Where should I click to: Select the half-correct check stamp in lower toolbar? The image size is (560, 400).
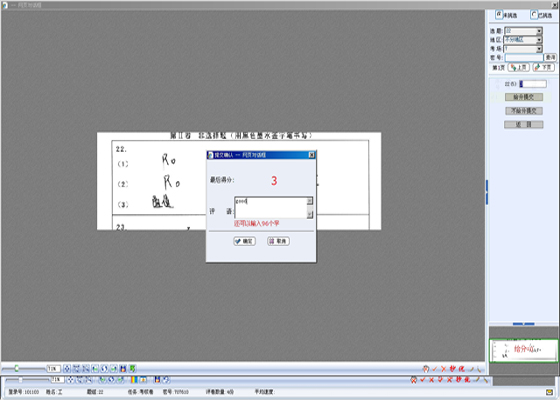click(x=440, y=379)
